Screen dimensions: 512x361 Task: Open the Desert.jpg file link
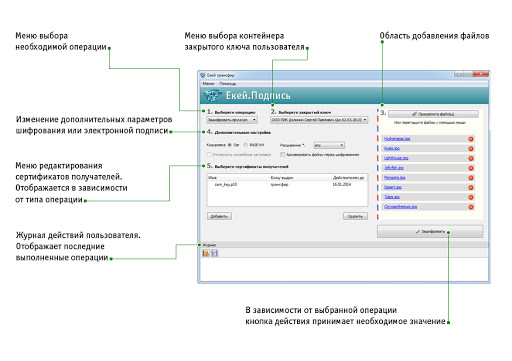click(392, 187)
